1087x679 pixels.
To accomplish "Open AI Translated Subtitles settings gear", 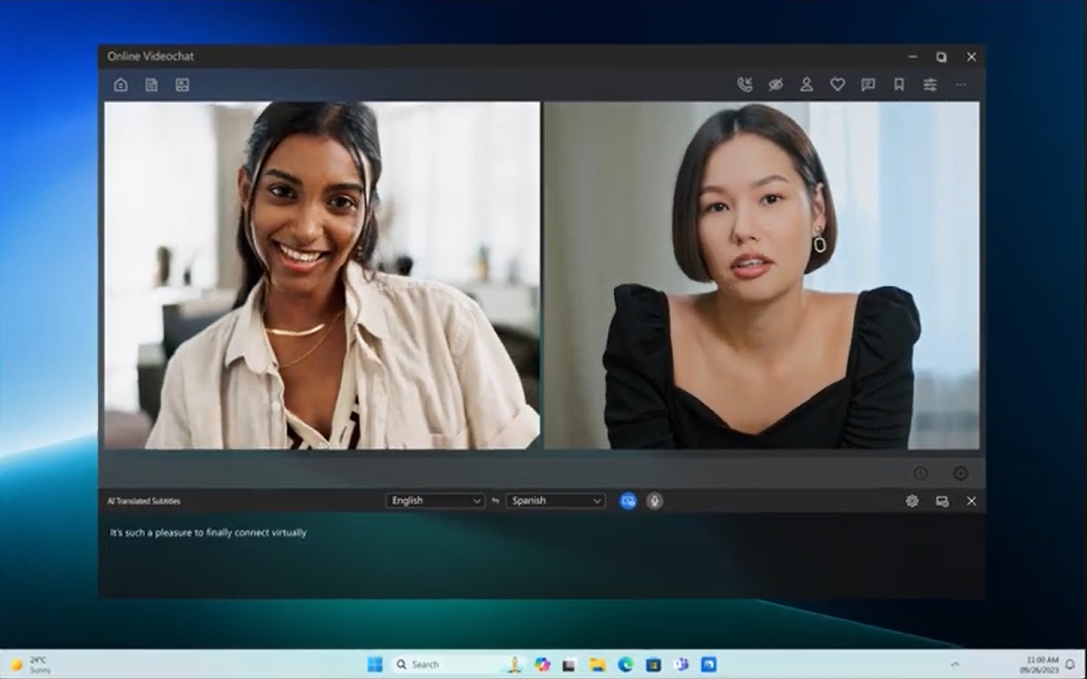I will click(912, 501).
